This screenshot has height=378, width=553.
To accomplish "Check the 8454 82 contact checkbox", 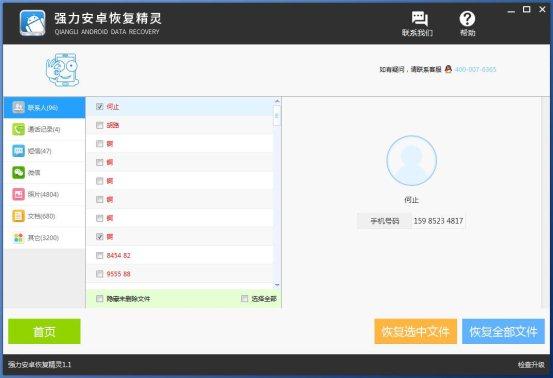I will [99, 255].
